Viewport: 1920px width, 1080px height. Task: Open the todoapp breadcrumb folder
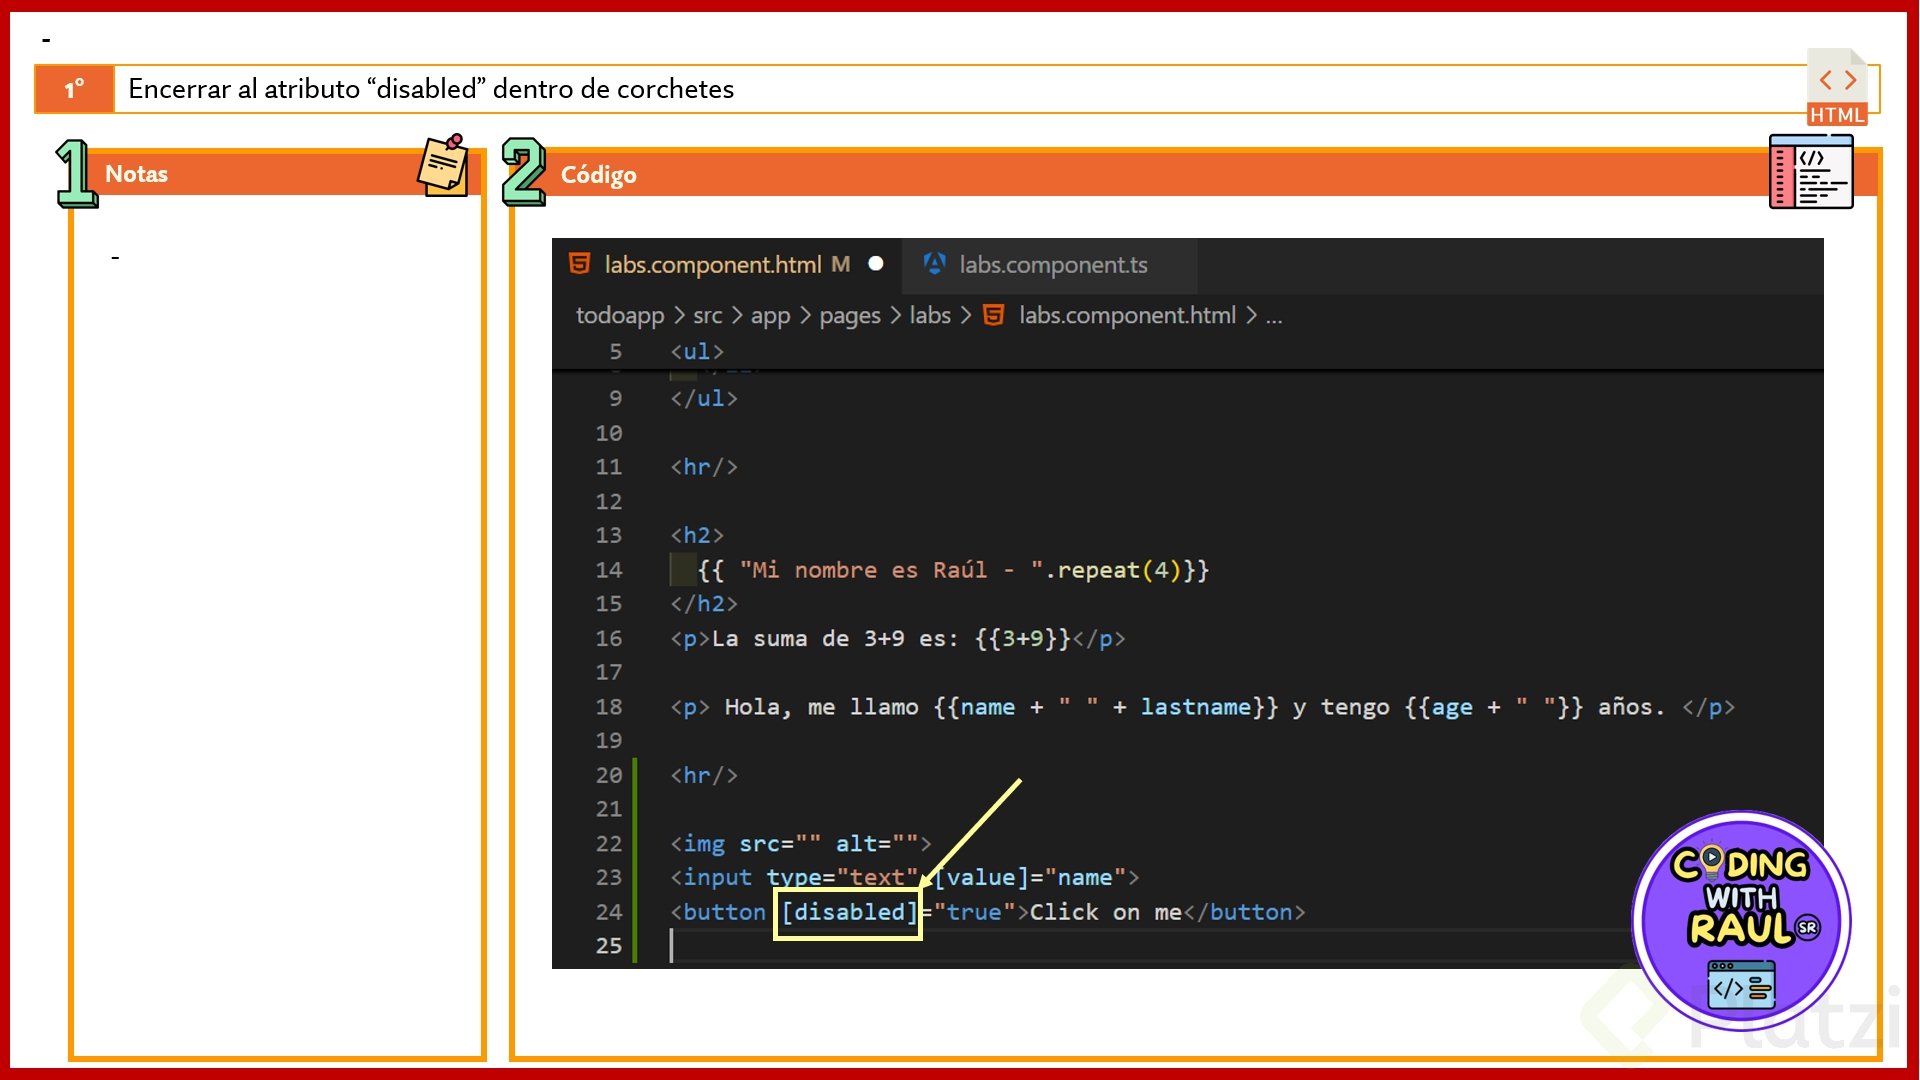619,316
